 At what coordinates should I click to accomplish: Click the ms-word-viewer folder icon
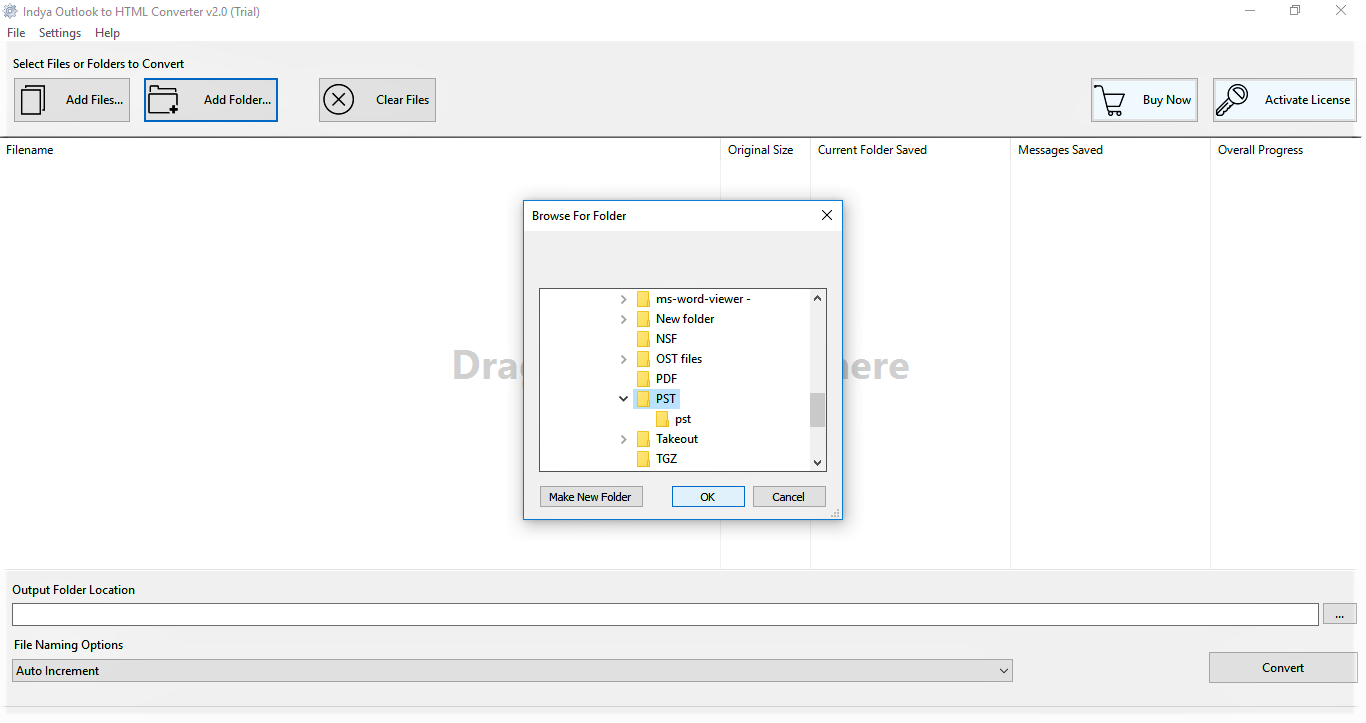tap(643, 299)
